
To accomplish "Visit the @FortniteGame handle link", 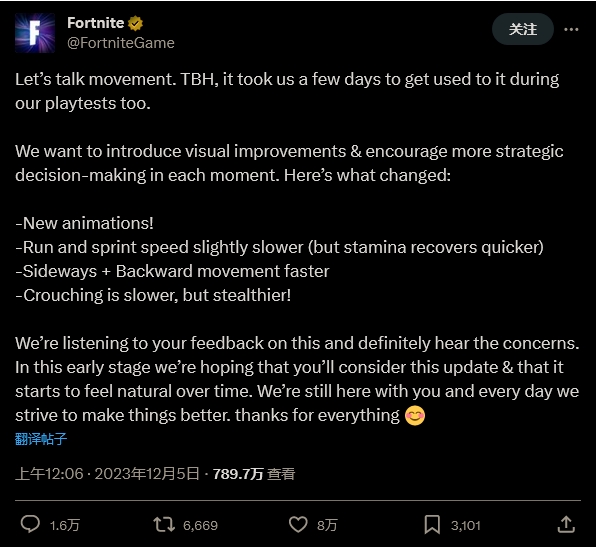I will pyautogui.click(x=121, y=43).
